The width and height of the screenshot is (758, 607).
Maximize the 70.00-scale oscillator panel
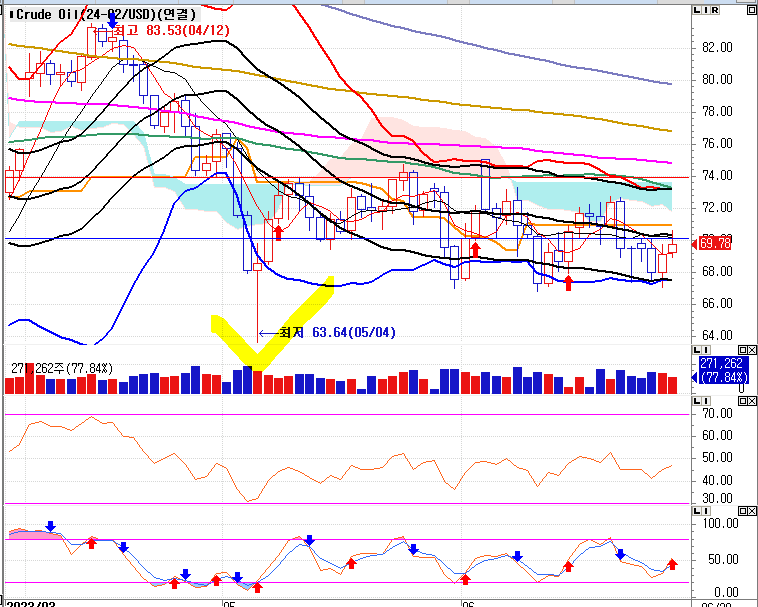tap(743, 401)
